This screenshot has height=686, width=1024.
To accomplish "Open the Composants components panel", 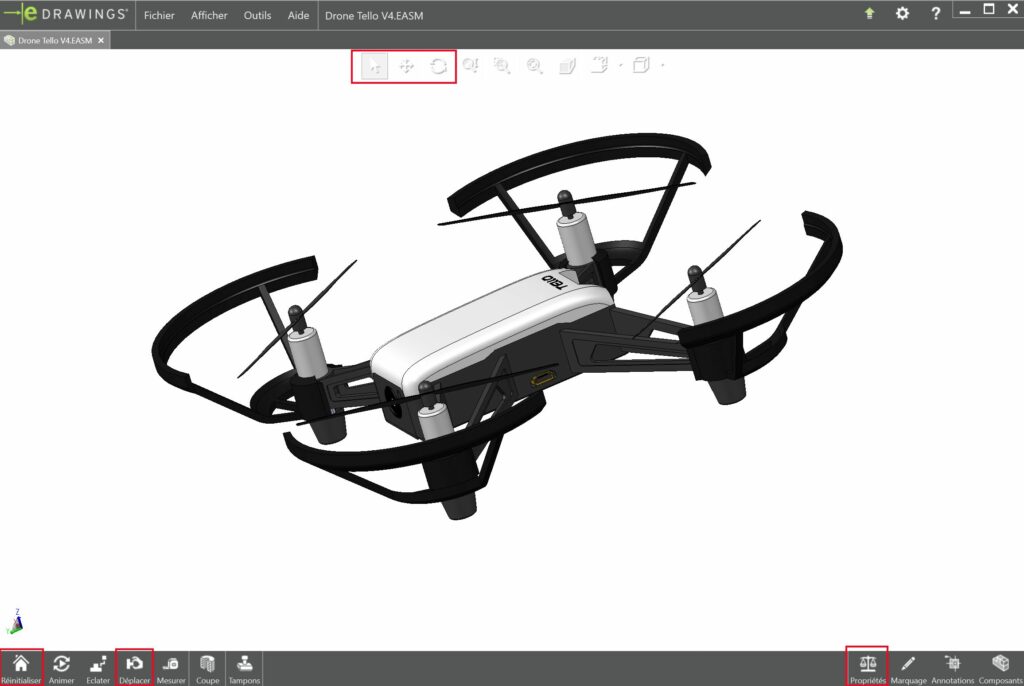I will 1000,668.
